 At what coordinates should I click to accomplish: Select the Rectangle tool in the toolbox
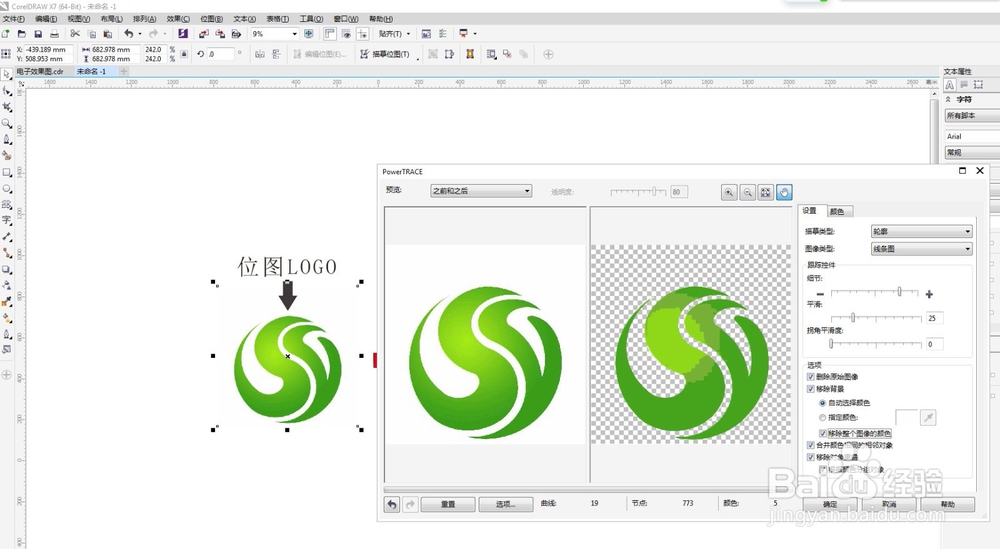click(7, 172)
